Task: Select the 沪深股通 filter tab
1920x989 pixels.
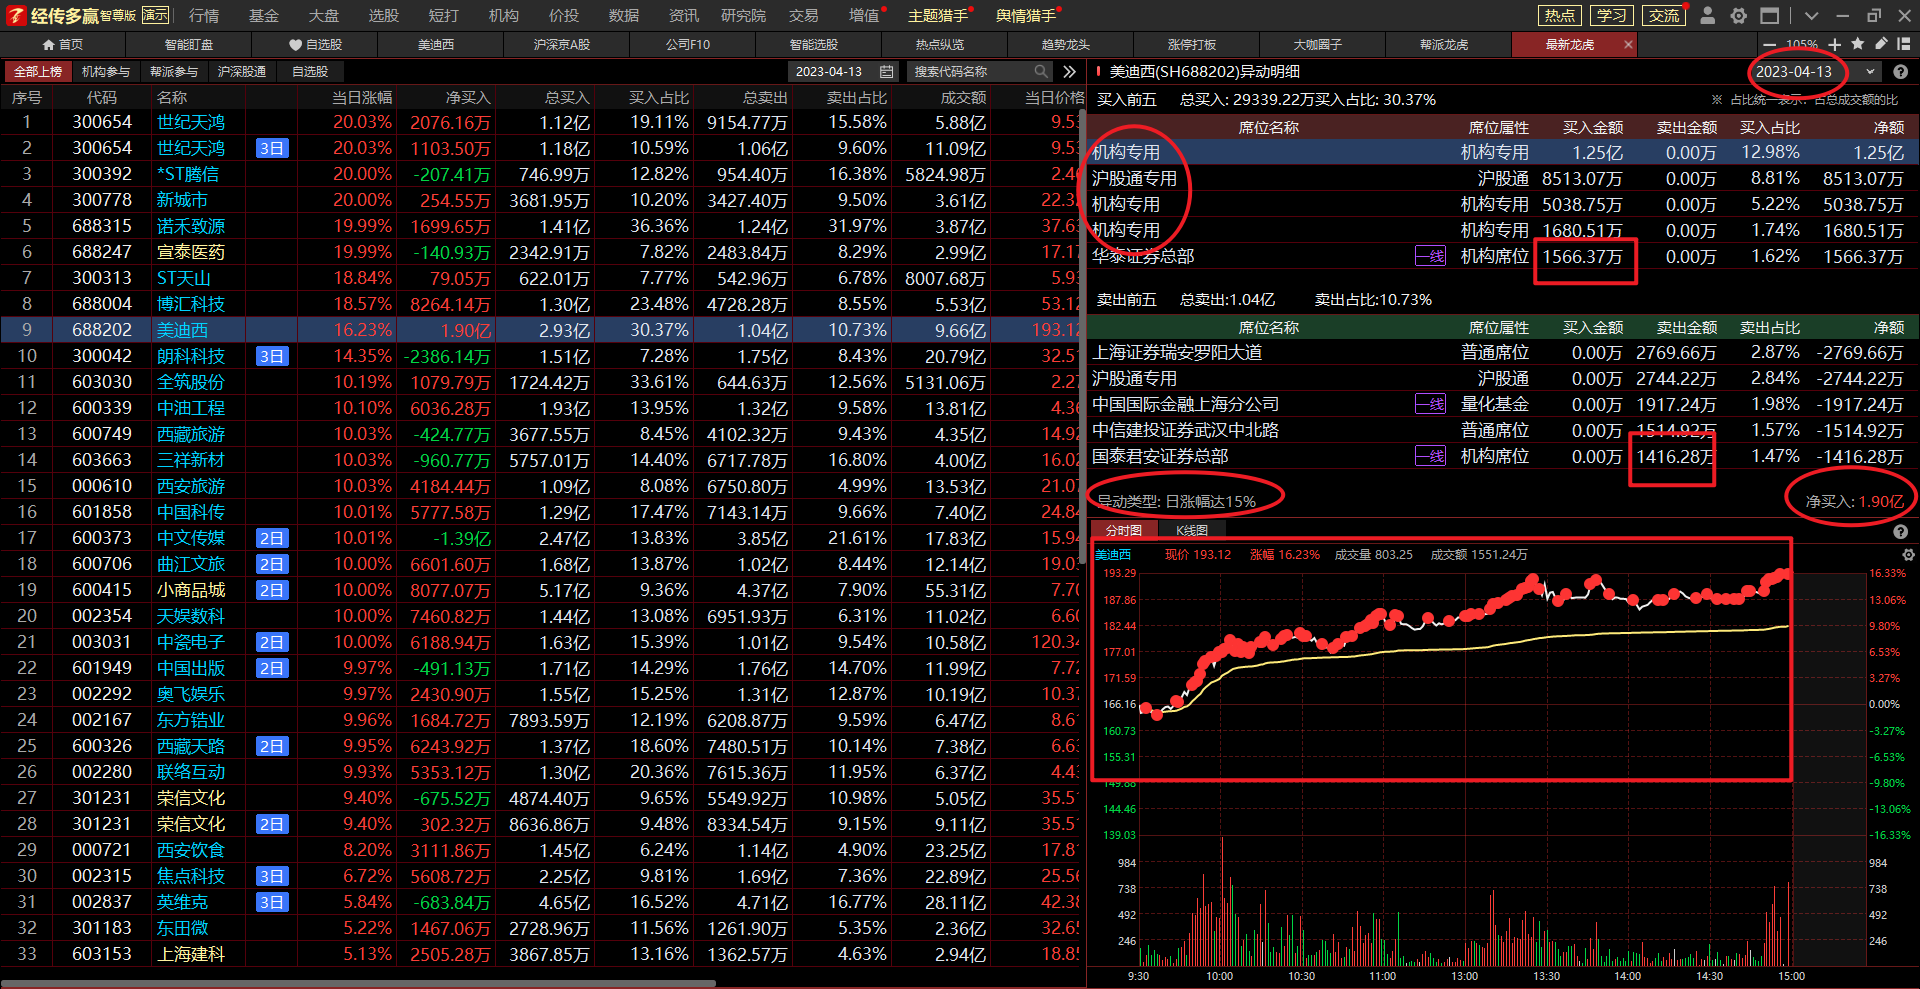Action: [242, 71]
